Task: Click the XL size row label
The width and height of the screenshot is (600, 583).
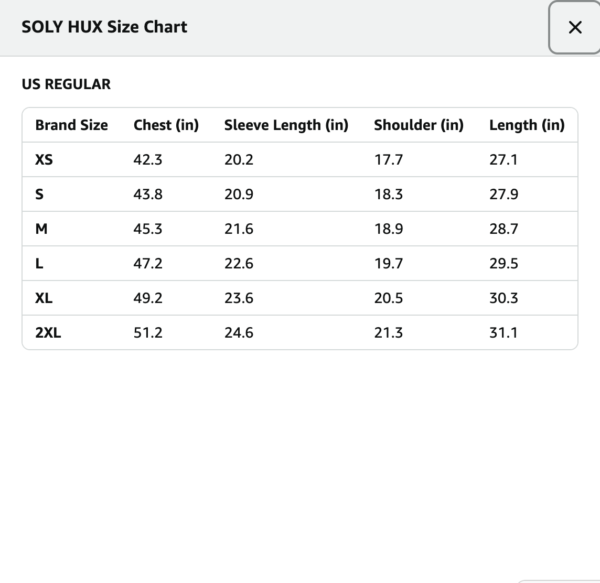Action: [x=44, y=298]
